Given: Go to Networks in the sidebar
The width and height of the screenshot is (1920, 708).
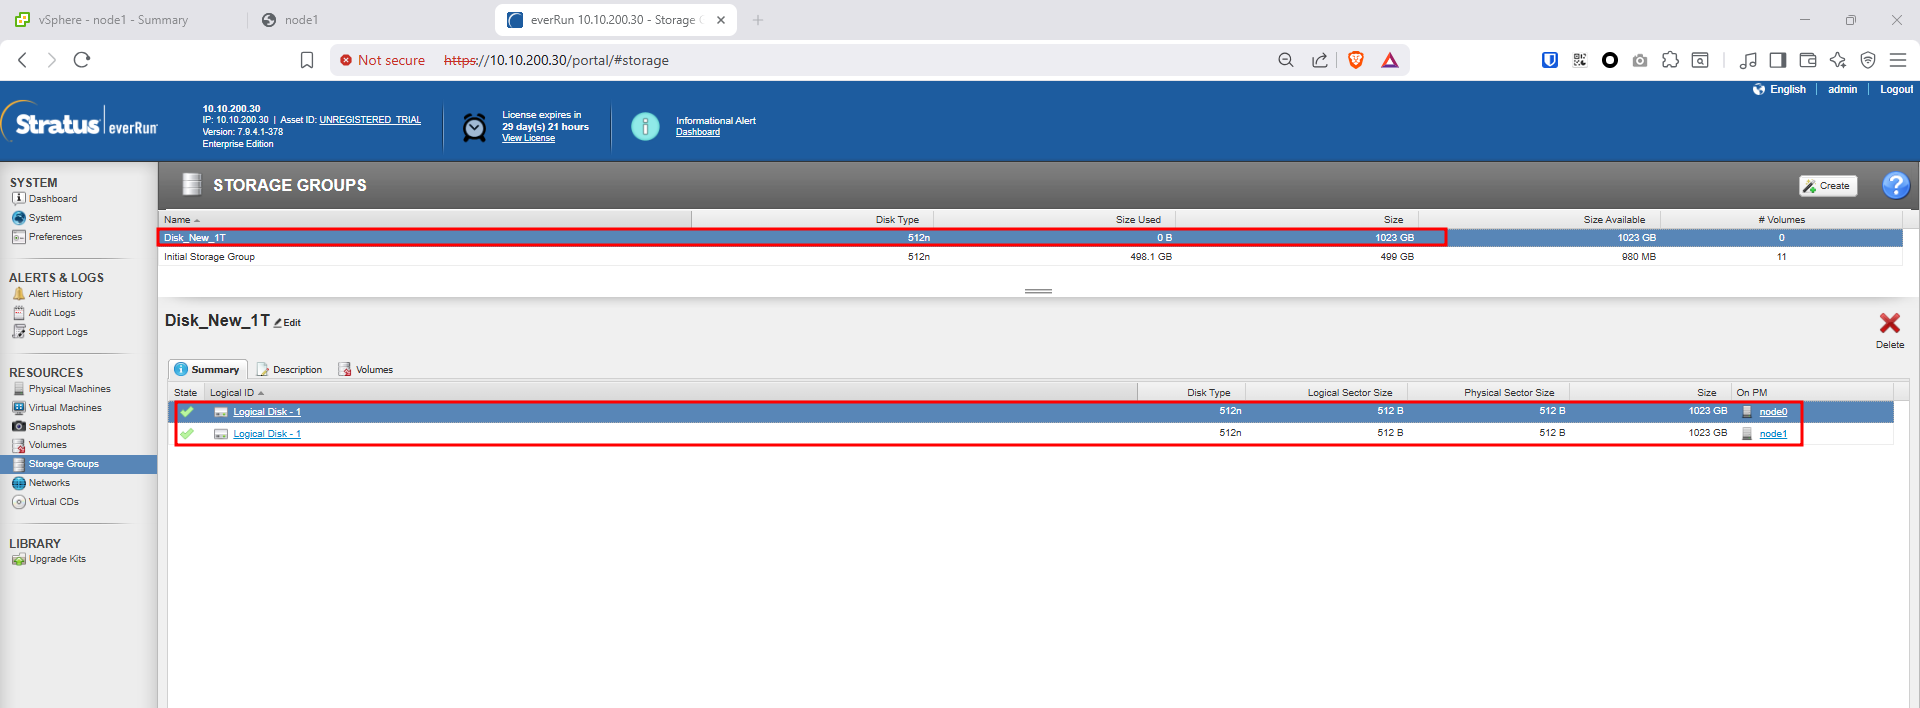Looking at the screenshot, I should (x=49, y=483).
